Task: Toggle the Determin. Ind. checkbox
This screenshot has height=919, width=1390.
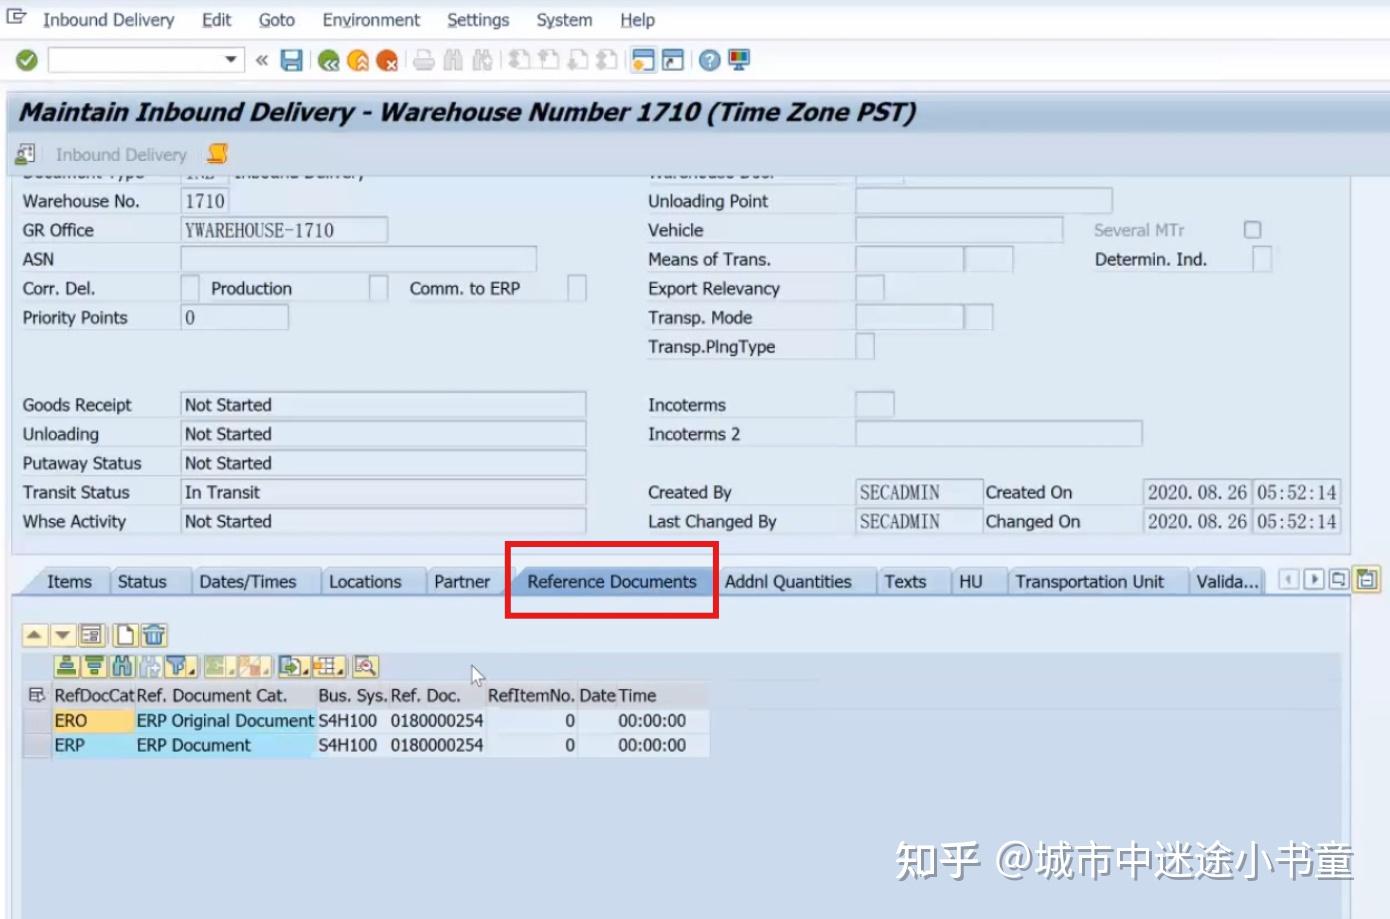Action: click(x=1260, y=258)
